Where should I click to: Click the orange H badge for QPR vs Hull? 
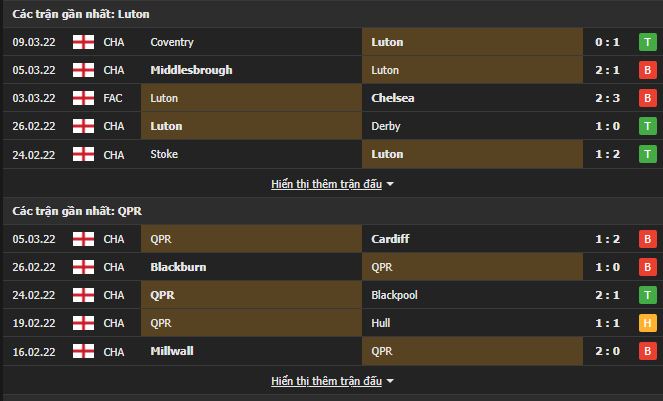[x=648, y=323]
